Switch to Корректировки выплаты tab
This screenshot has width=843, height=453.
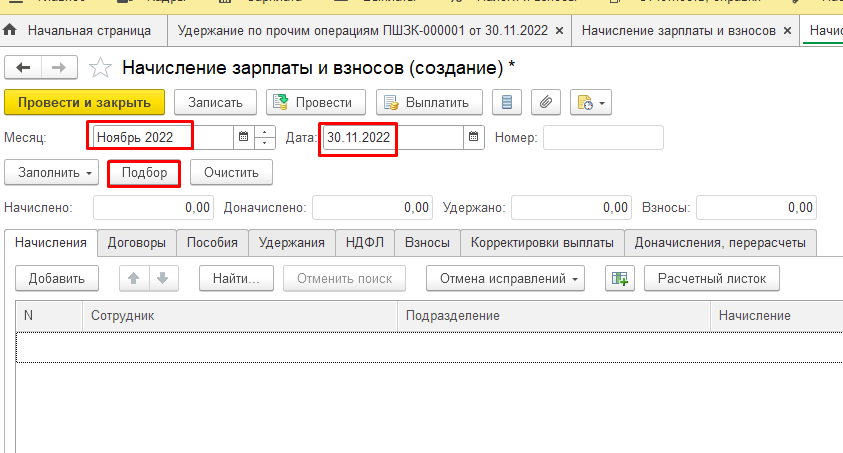coord(542,243)
